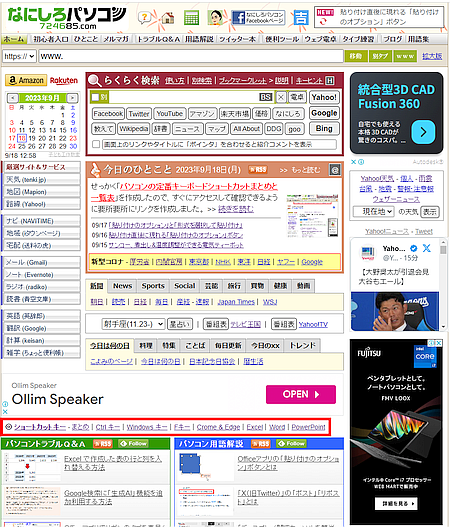Screen dimensions: 450x527
Task: Click the www. URL input field
Action: (x=191, y=56)
